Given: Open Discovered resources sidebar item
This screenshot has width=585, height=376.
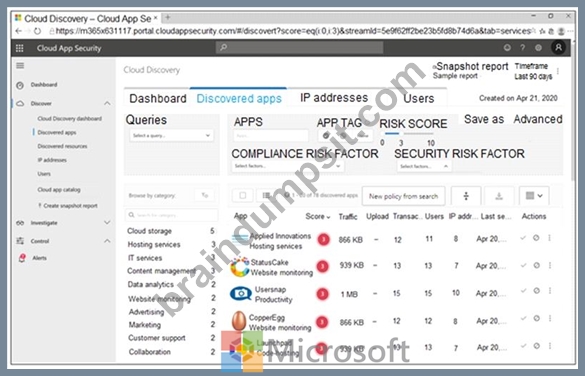Looking at the screenshot, I should tap(62, 146).
